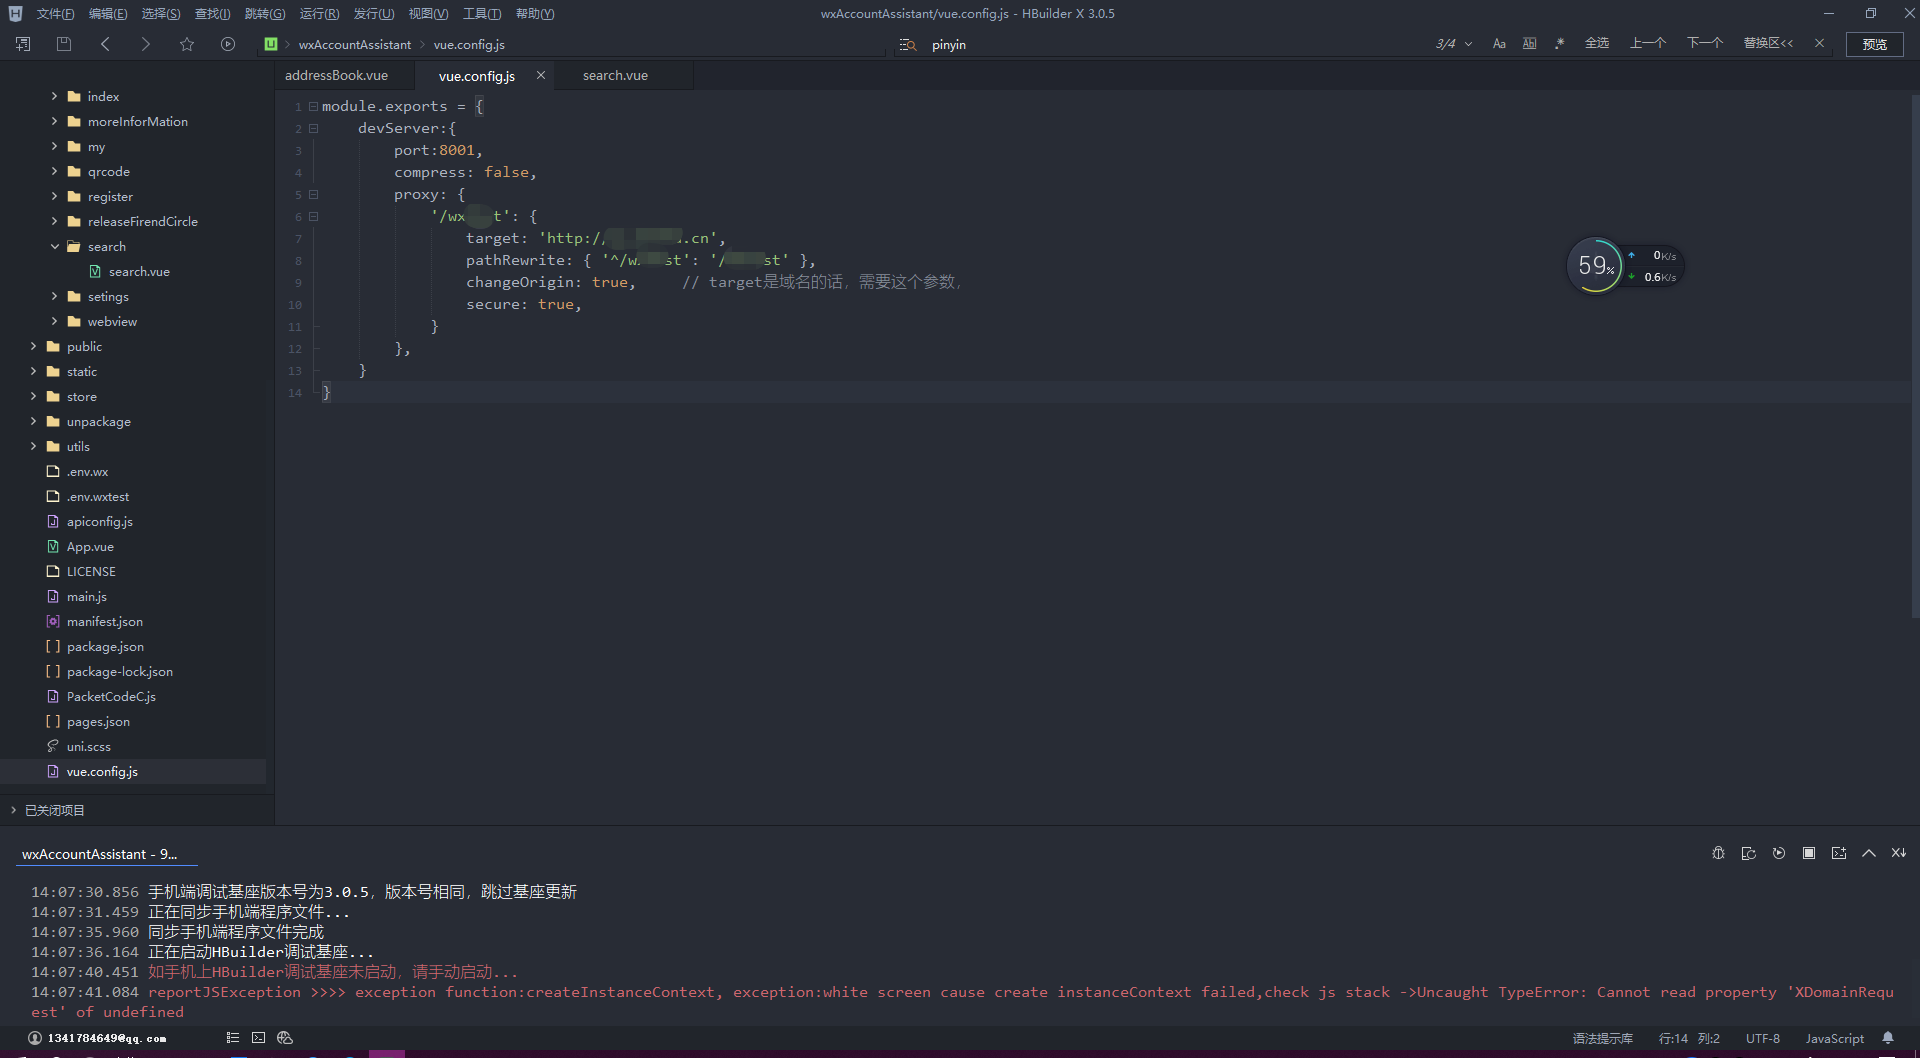Screen dimensions: 1920x1058
Task: Switch to search.vue editor tab
Action: (x=615, y=76)
